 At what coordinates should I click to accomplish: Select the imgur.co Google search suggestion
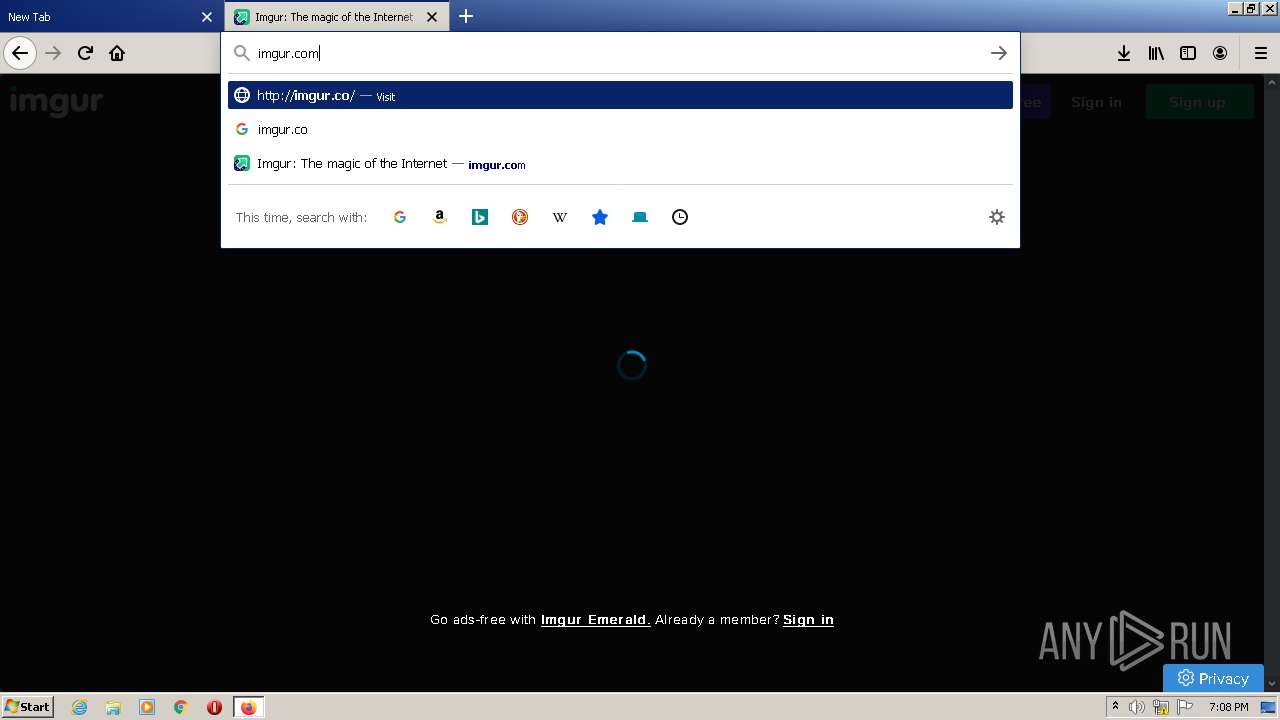click(x=620, y=129)
